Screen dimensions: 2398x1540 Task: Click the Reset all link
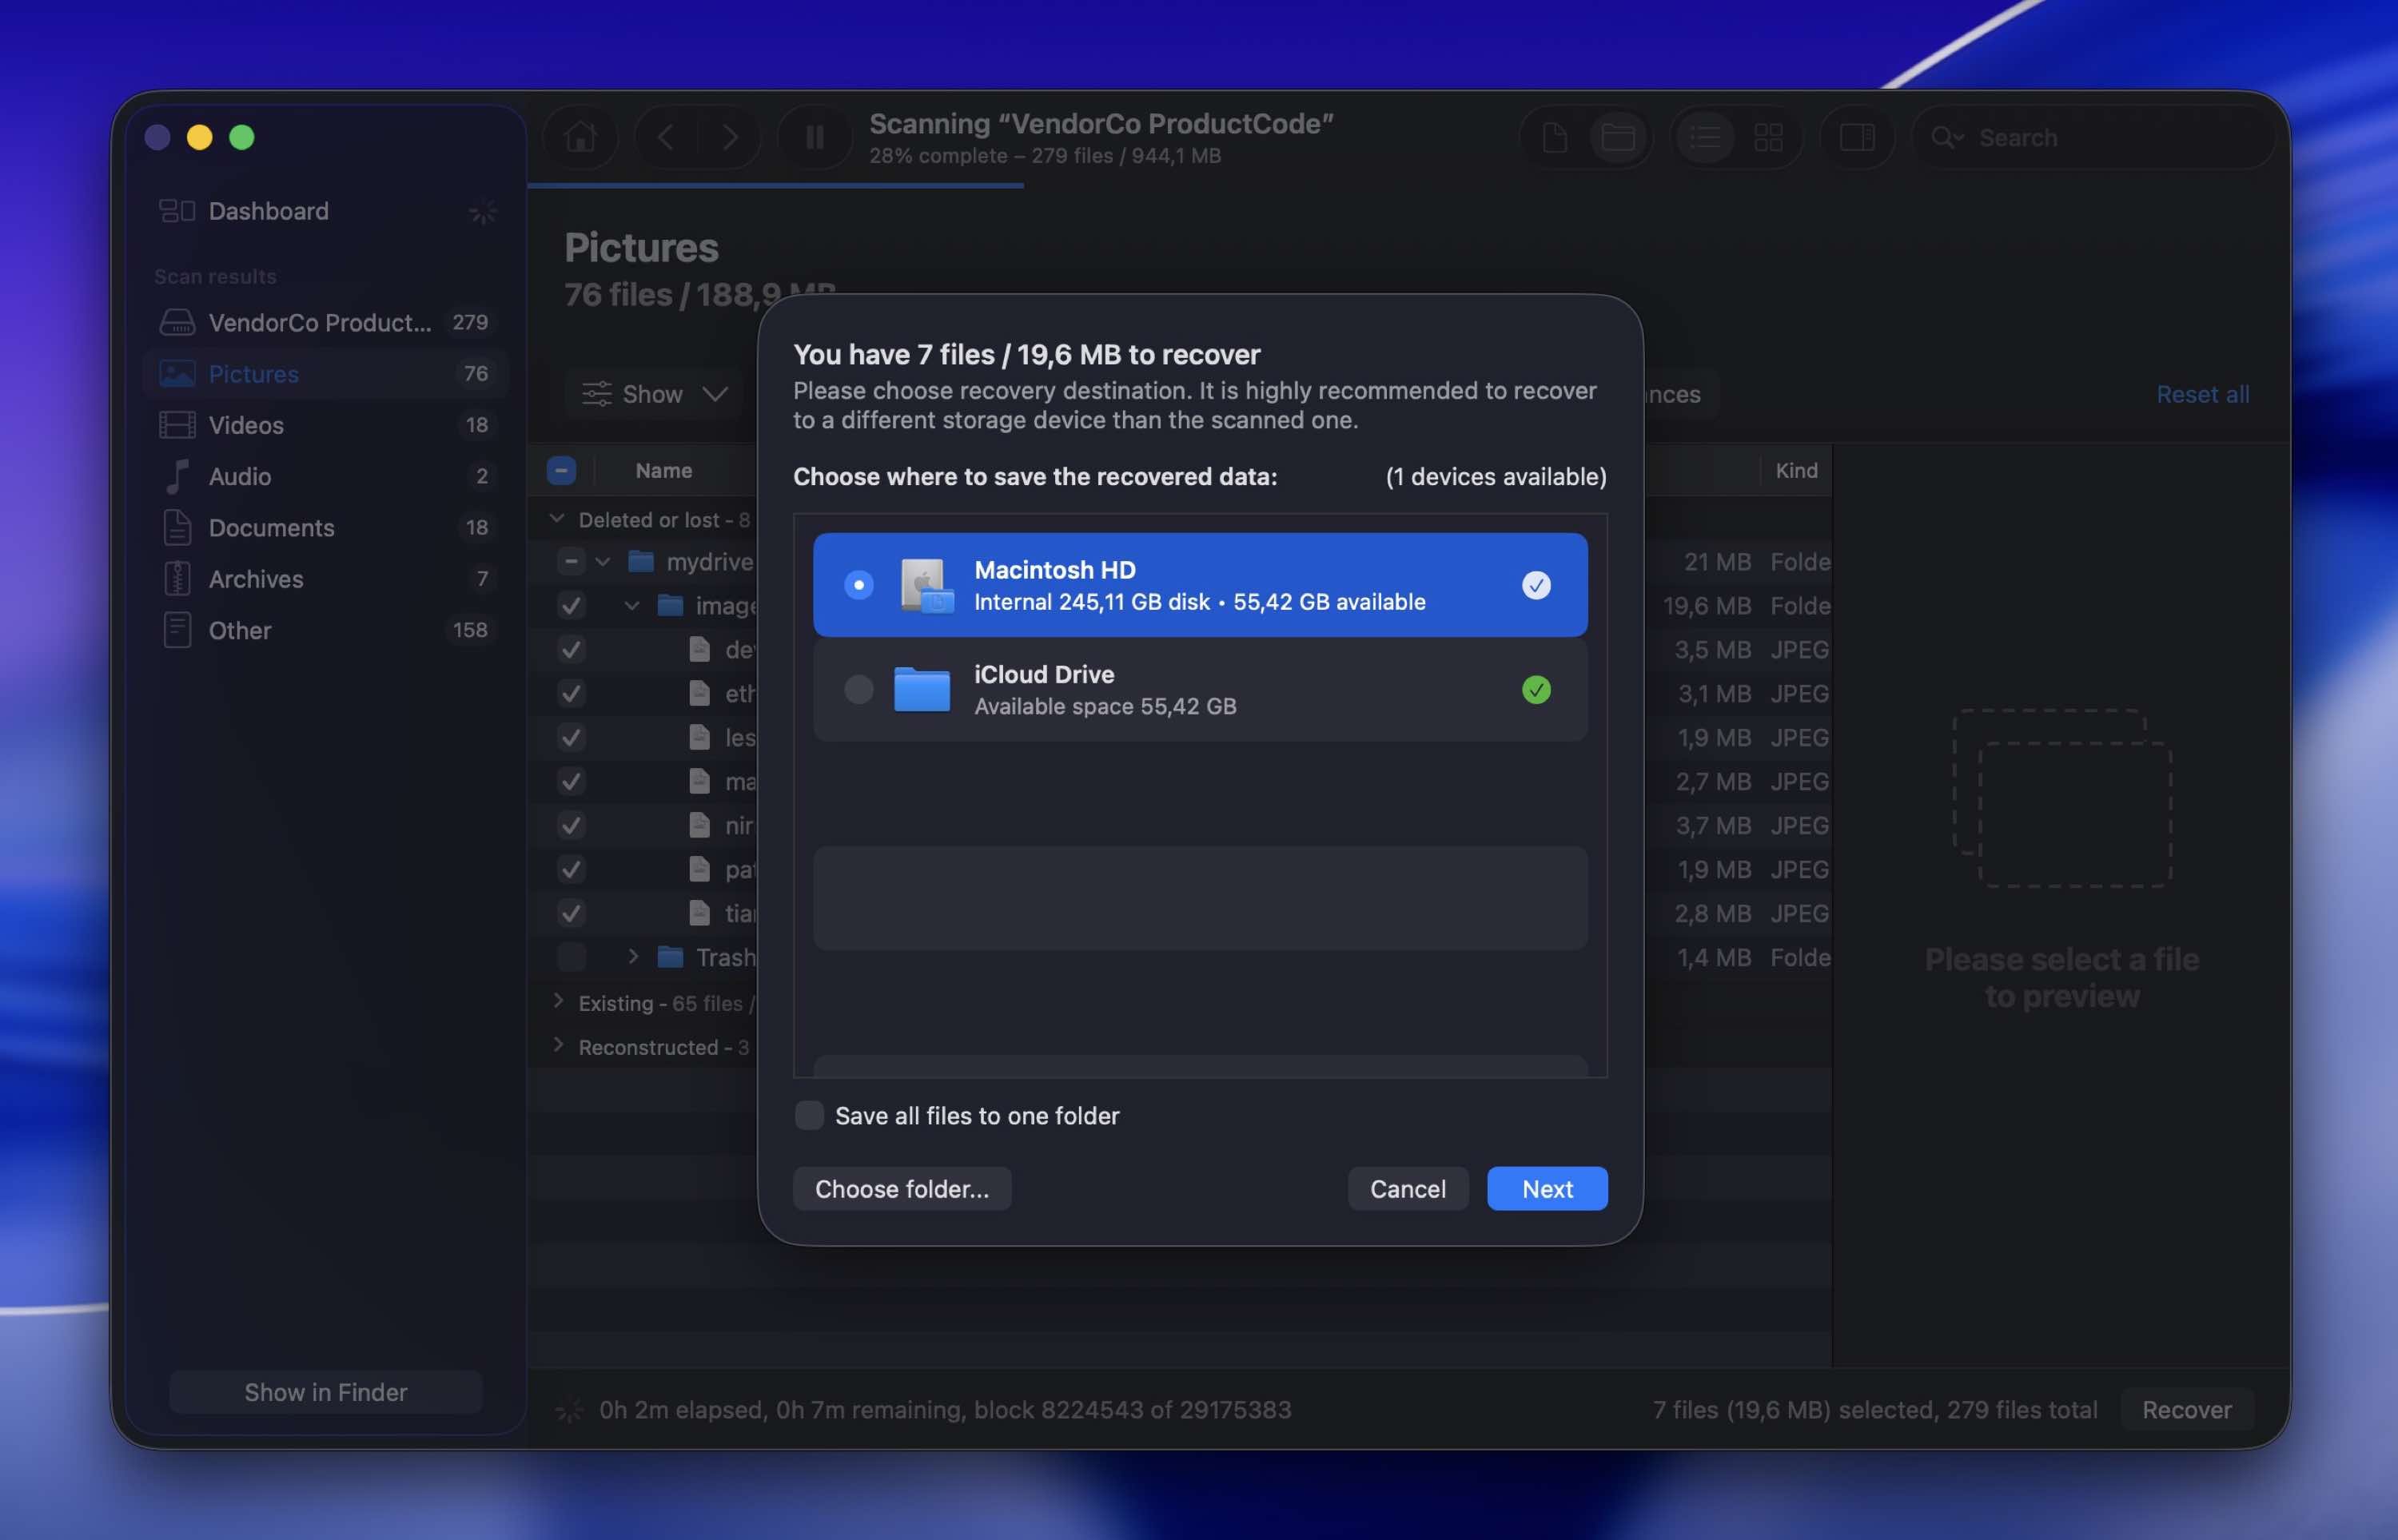tap(2203, 394)
